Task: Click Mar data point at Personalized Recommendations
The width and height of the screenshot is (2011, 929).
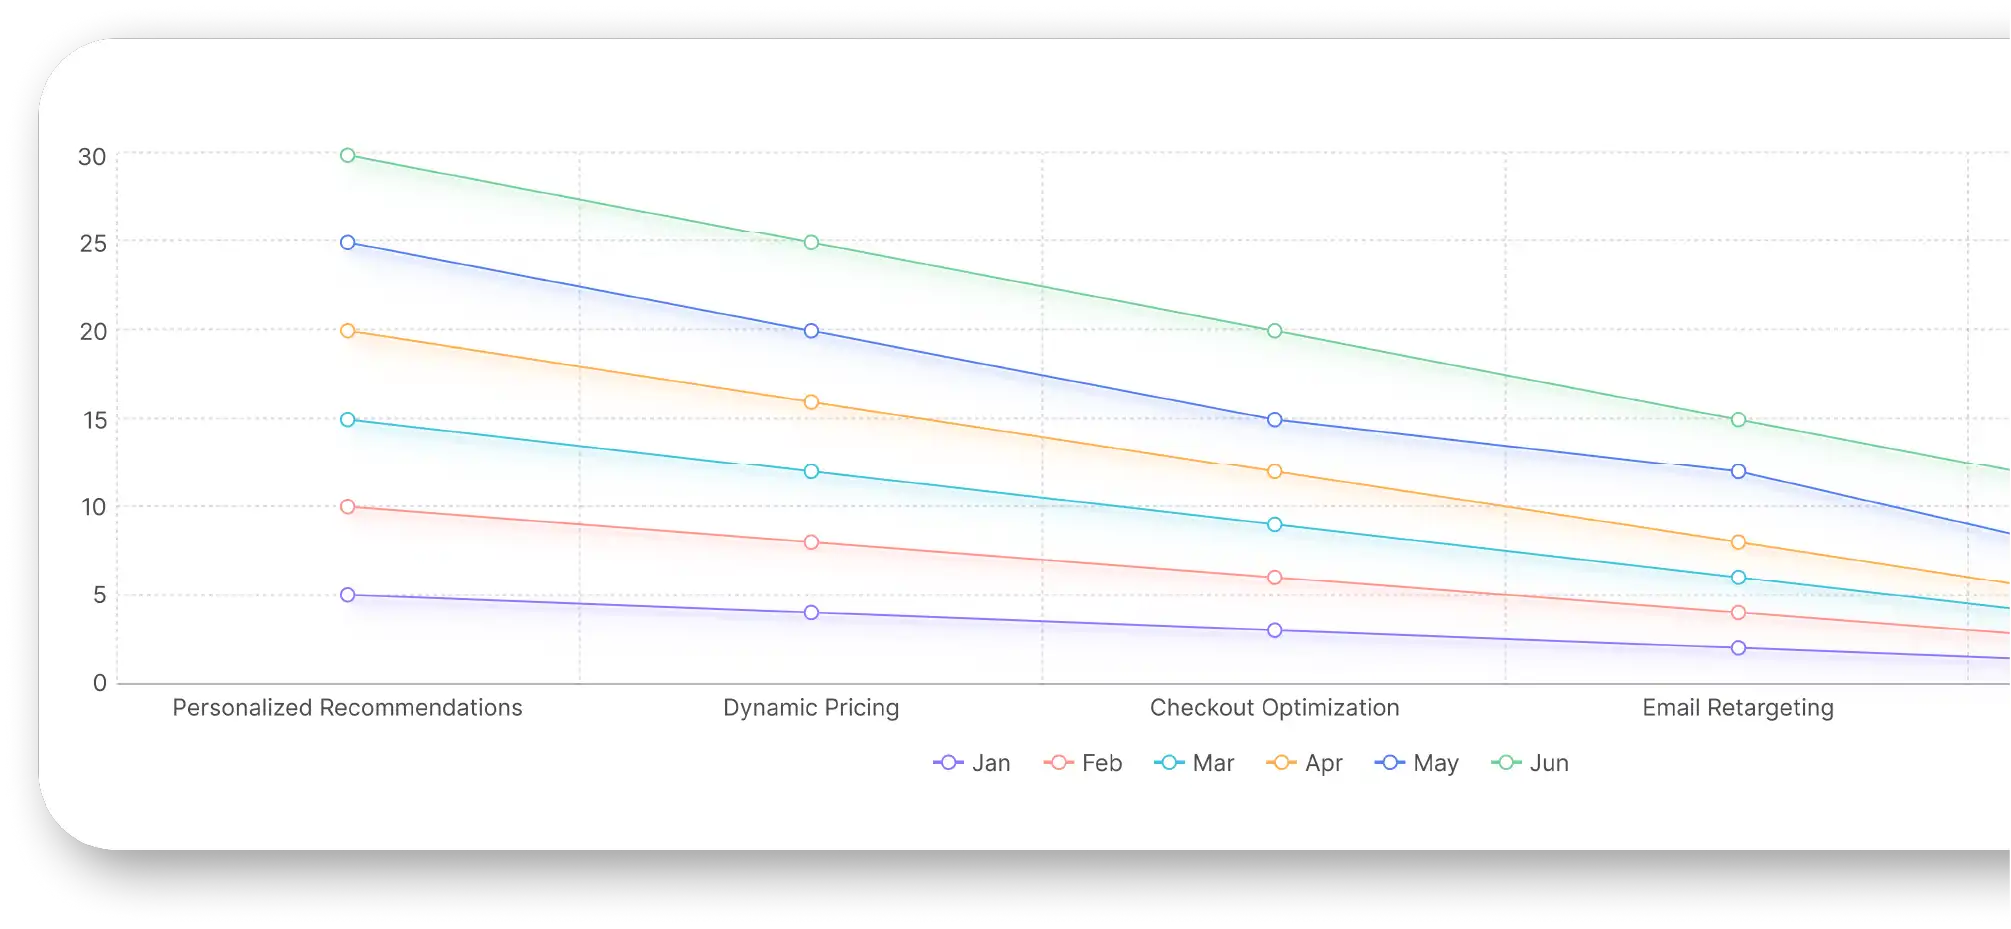Action: tap(348, 420)
